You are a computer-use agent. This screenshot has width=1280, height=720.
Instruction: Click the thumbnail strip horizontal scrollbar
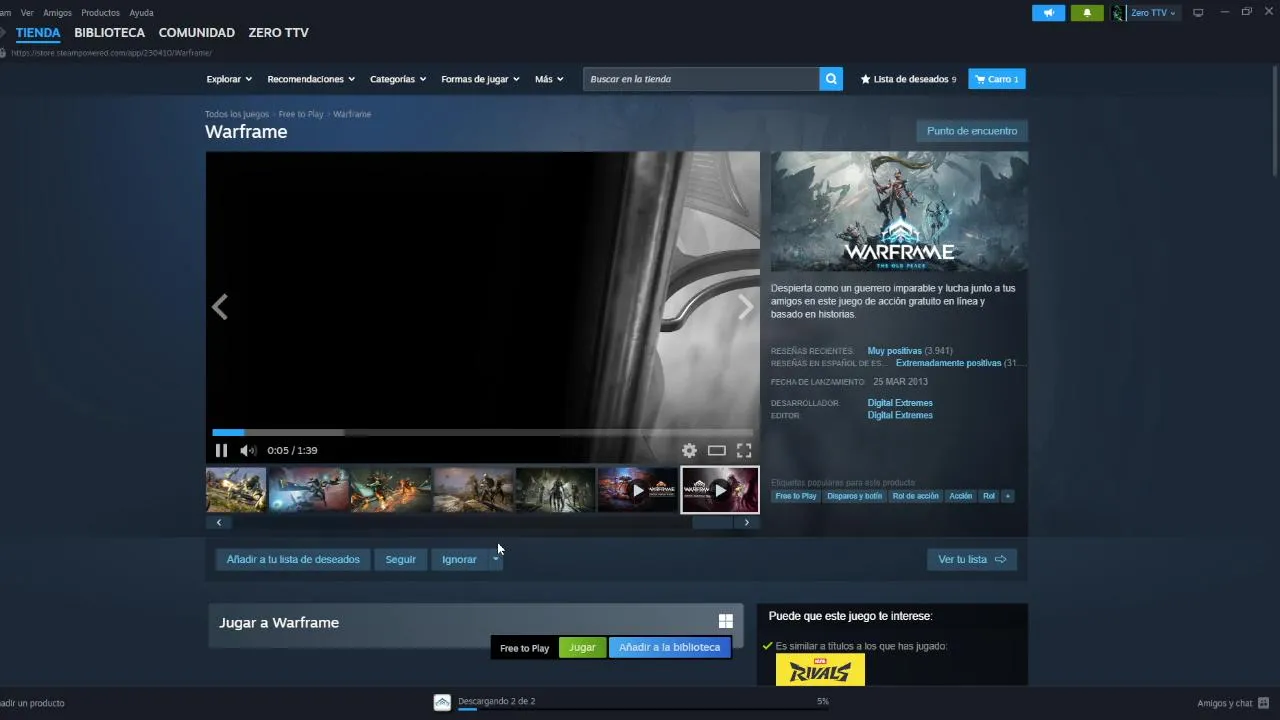[x=712, y=522]
